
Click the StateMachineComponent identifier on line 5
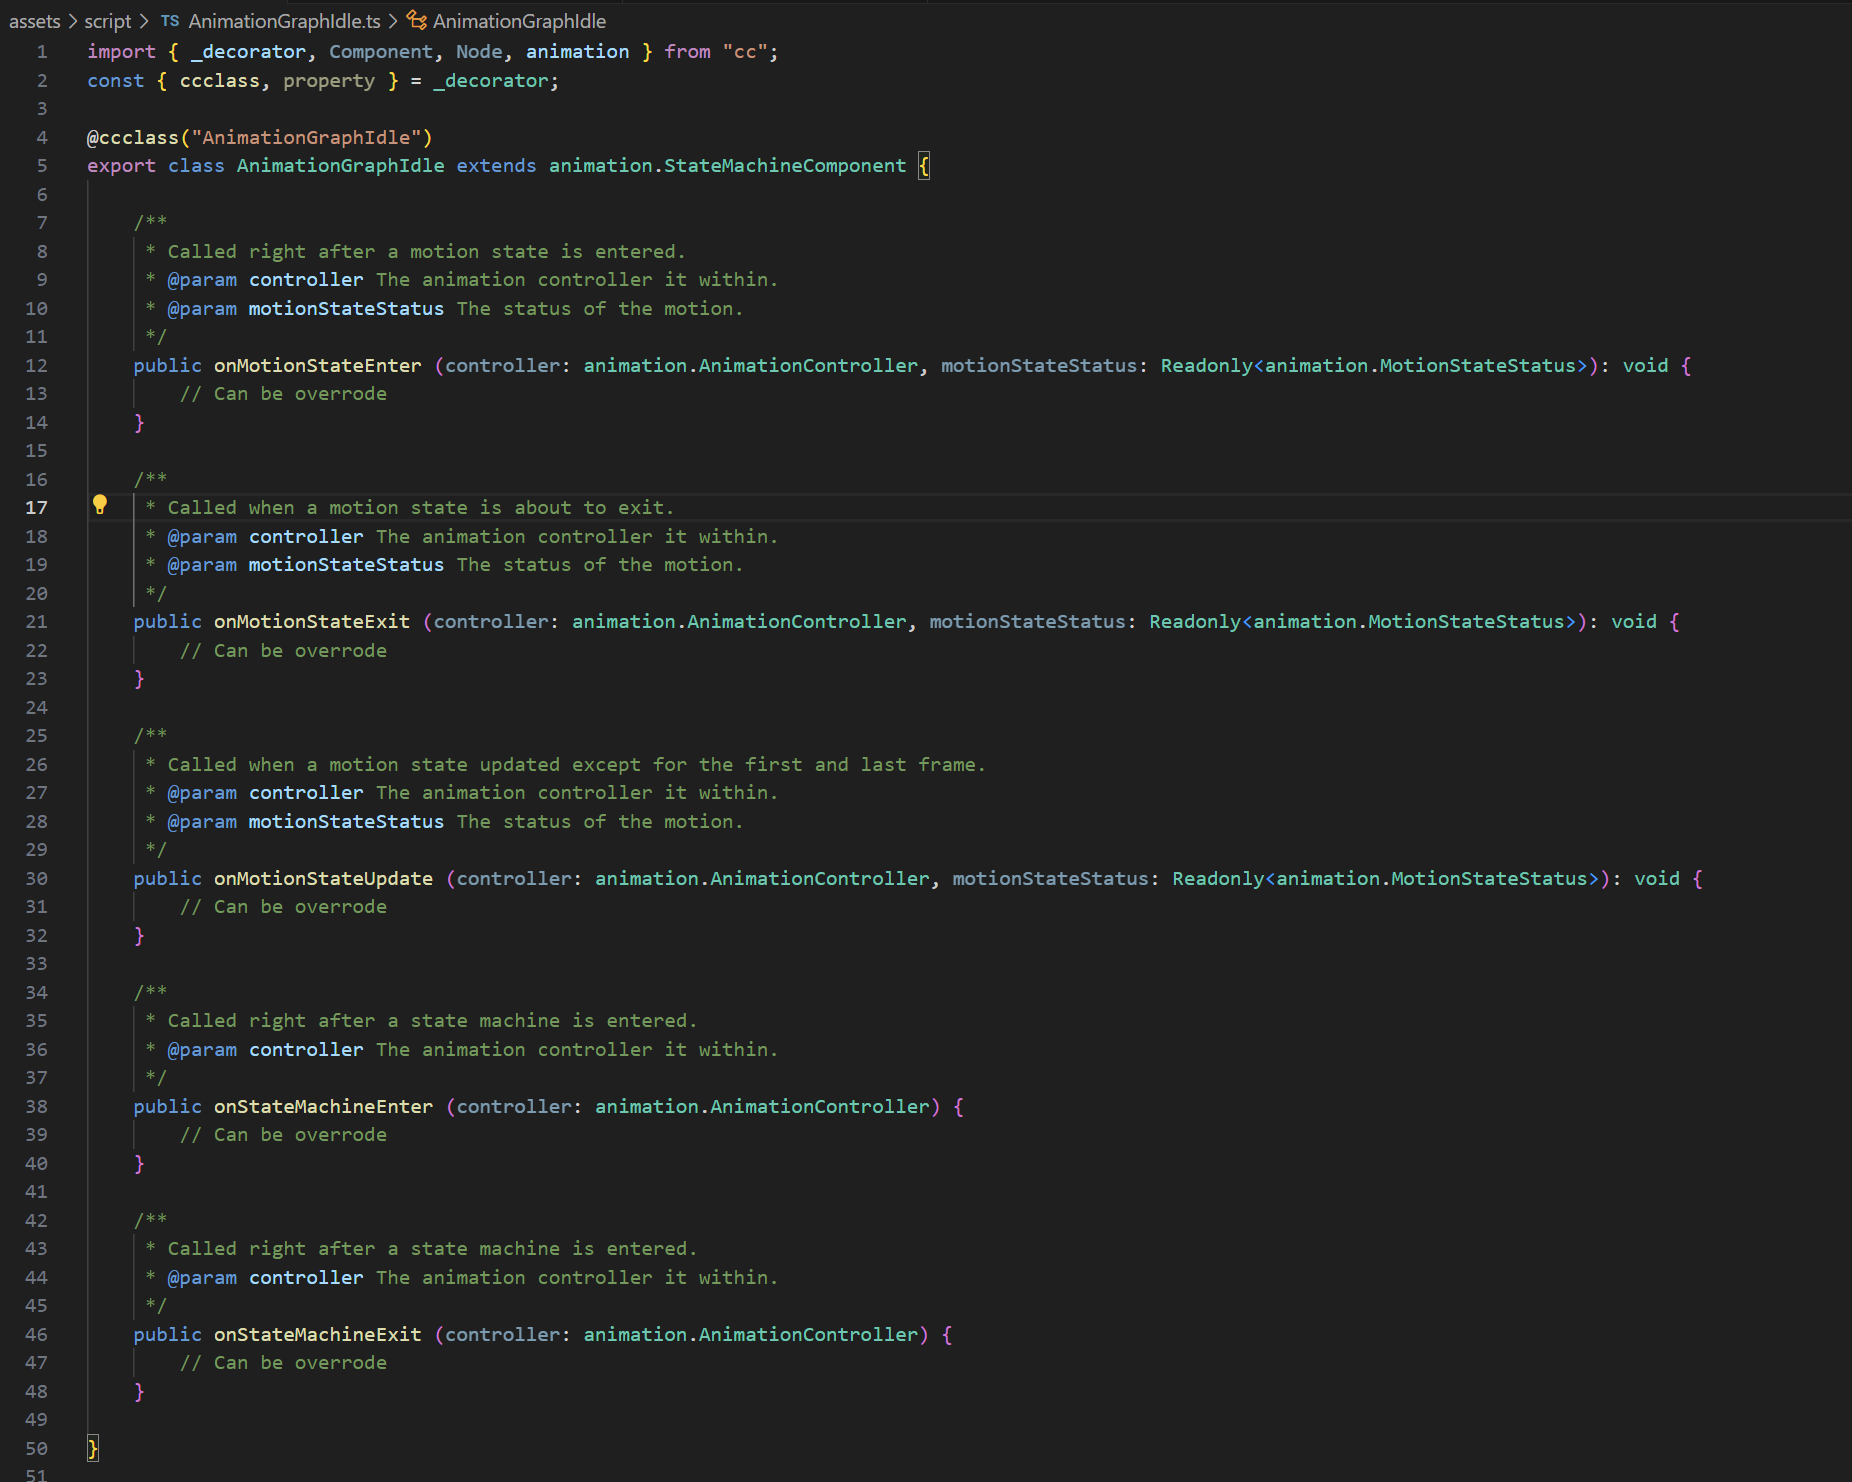pyautogui.click(x=785, y=165)
